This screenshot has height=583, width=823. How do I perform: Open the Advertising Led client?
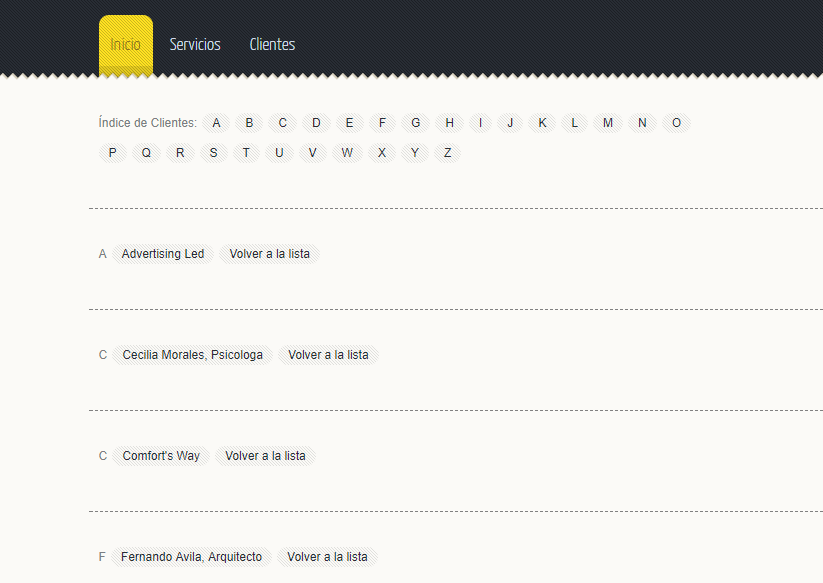[x=163, y=254]
